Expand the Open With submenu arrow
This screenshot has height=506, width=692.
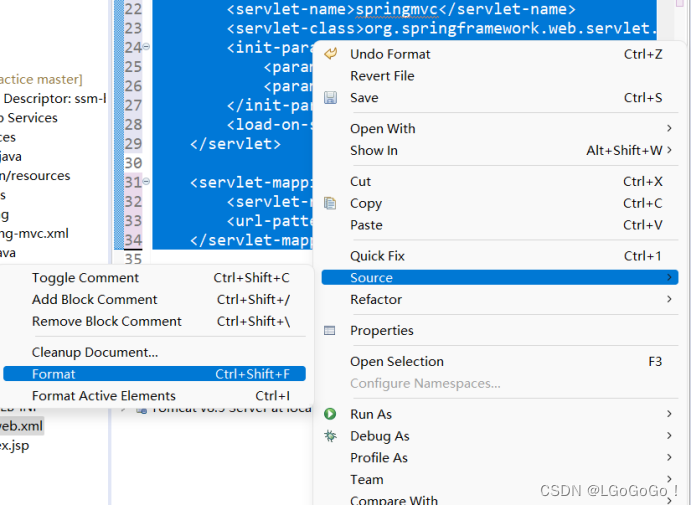pos(669,128)
